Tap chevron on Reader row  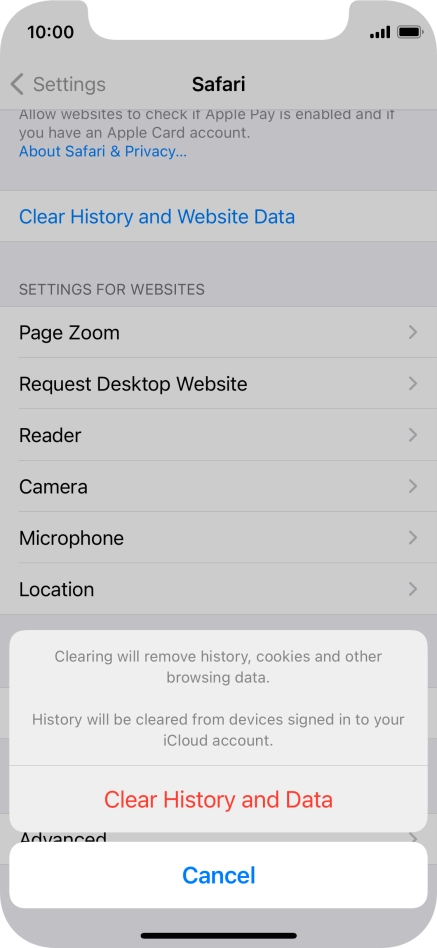tap(413, 435)
